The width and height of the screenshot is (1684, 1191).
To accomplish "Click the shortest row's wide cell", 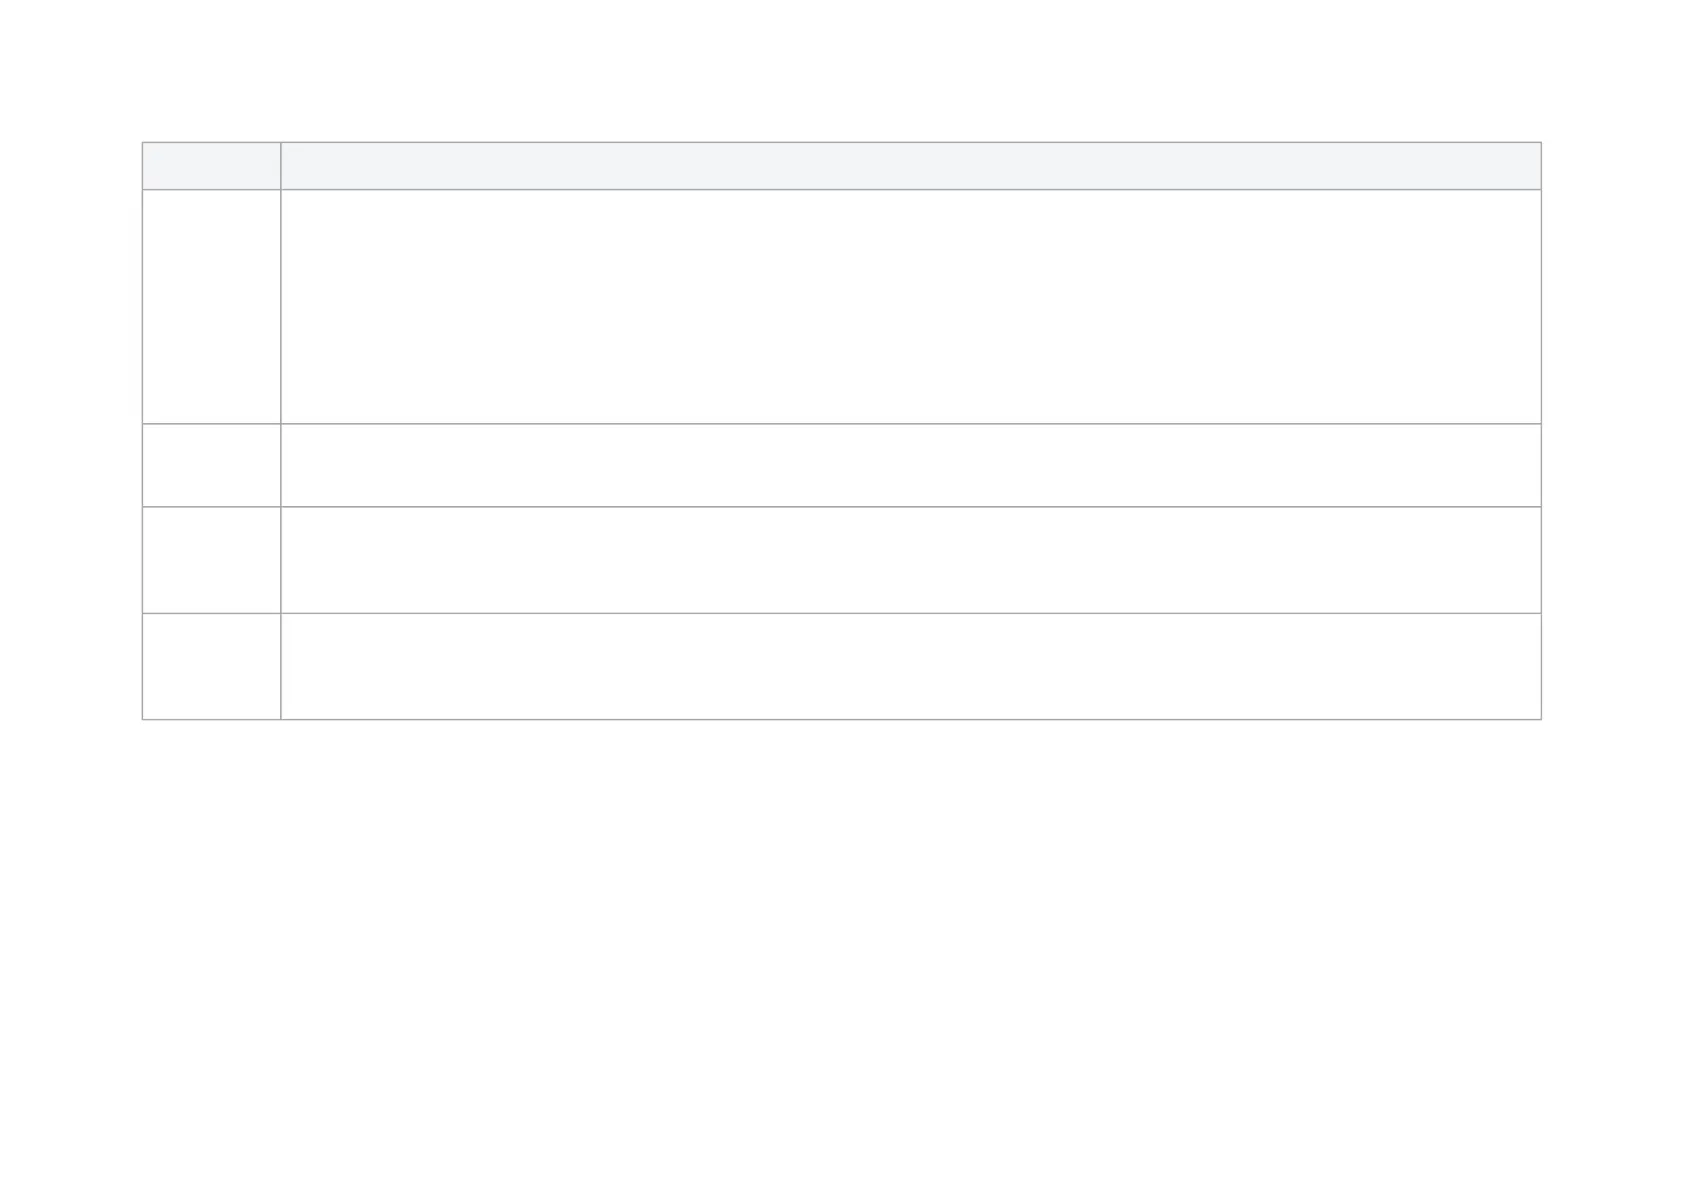I will point(911,466).
